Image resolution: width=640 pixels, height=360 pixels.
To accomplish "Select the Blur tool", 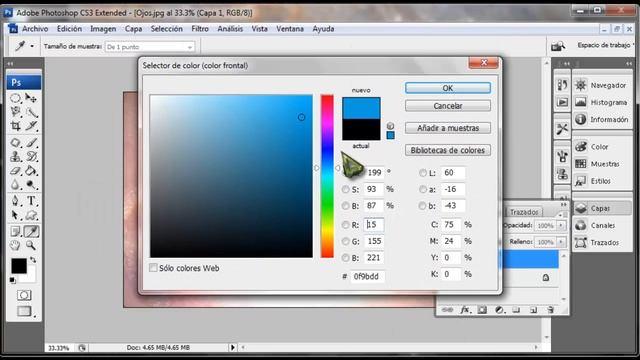I will pyautogui.click(x=16, y=184).
